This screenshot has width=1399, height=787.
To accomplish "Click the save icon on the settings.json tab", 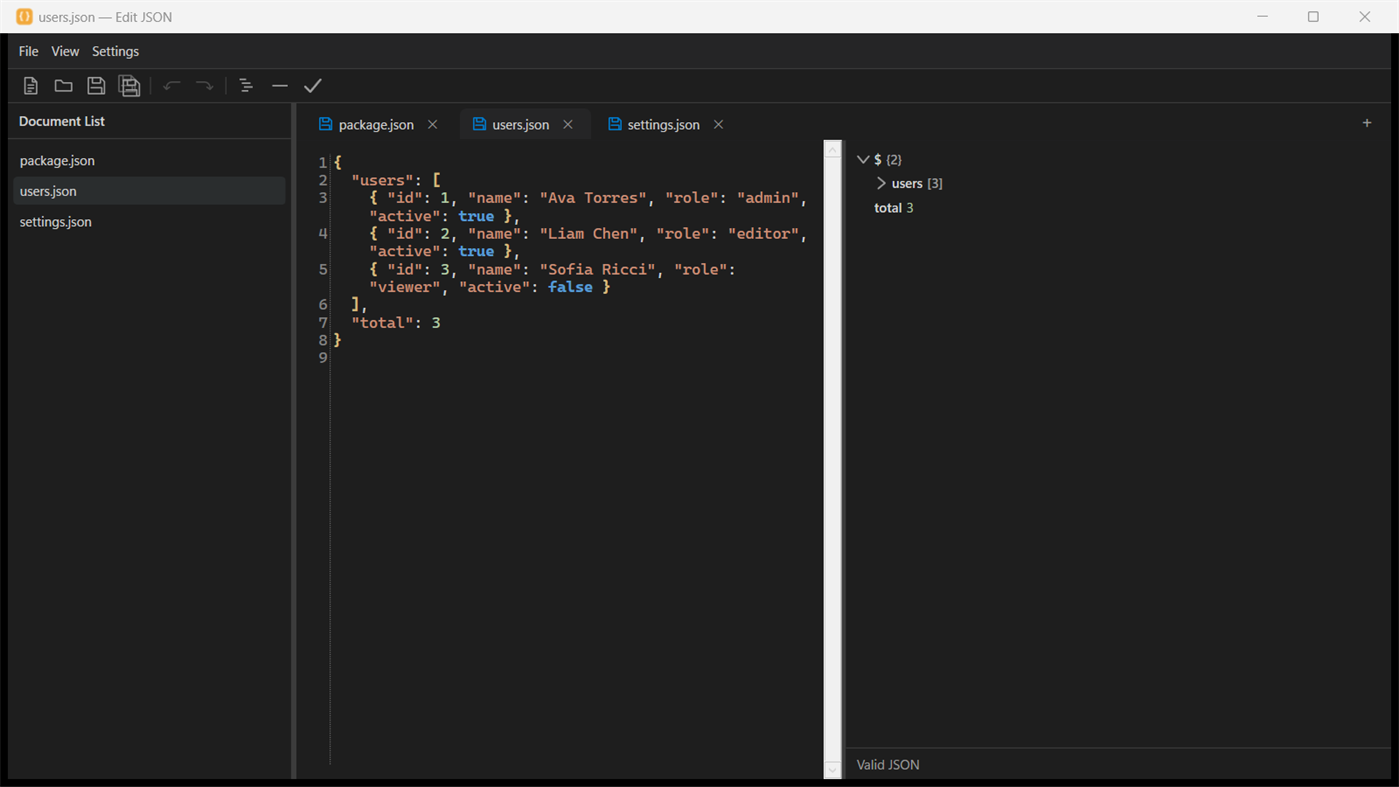I will pos(615,124).
